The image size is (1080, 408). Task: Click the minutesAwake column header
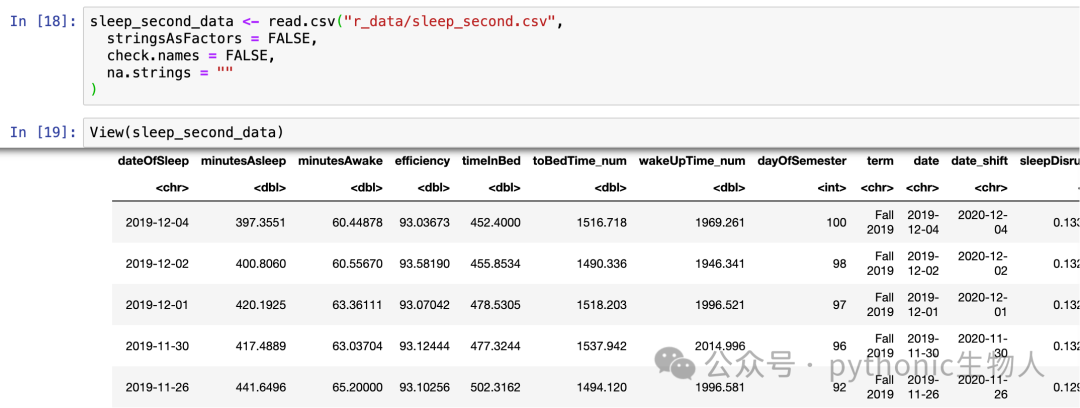(x=340, y=161)
